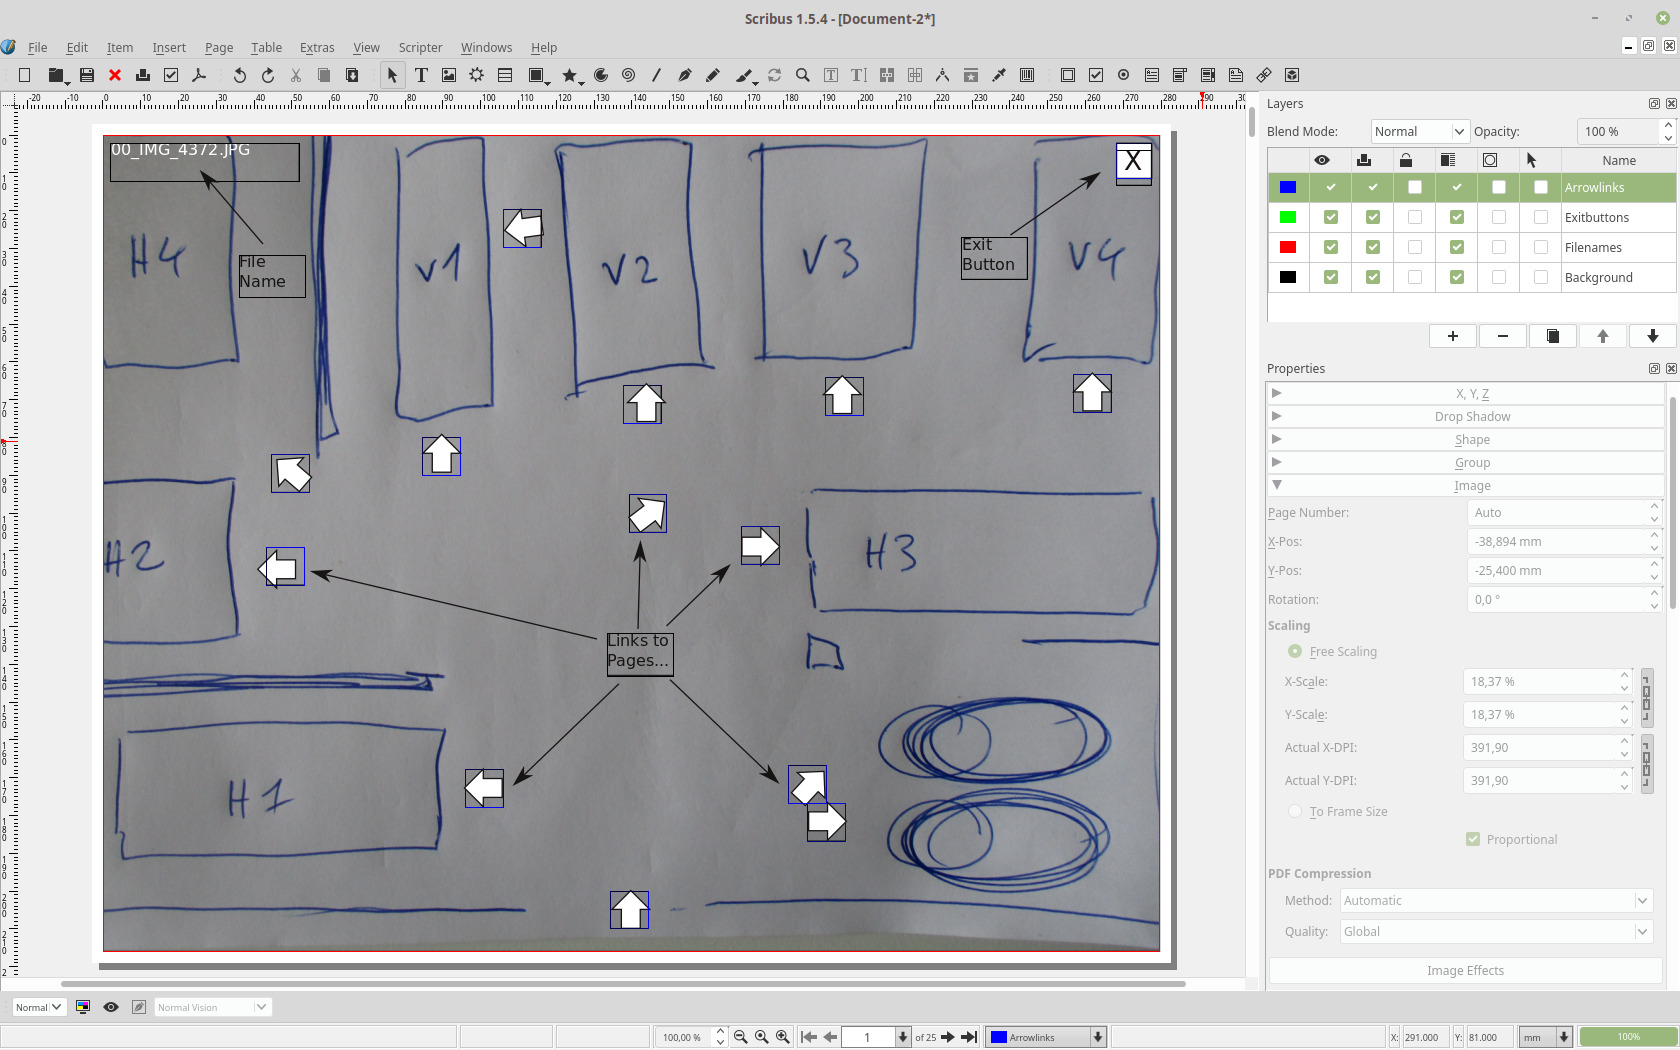Click the red Filenames layer color swatch
Screen dimensions: 1680x1050
point(1288,247)
